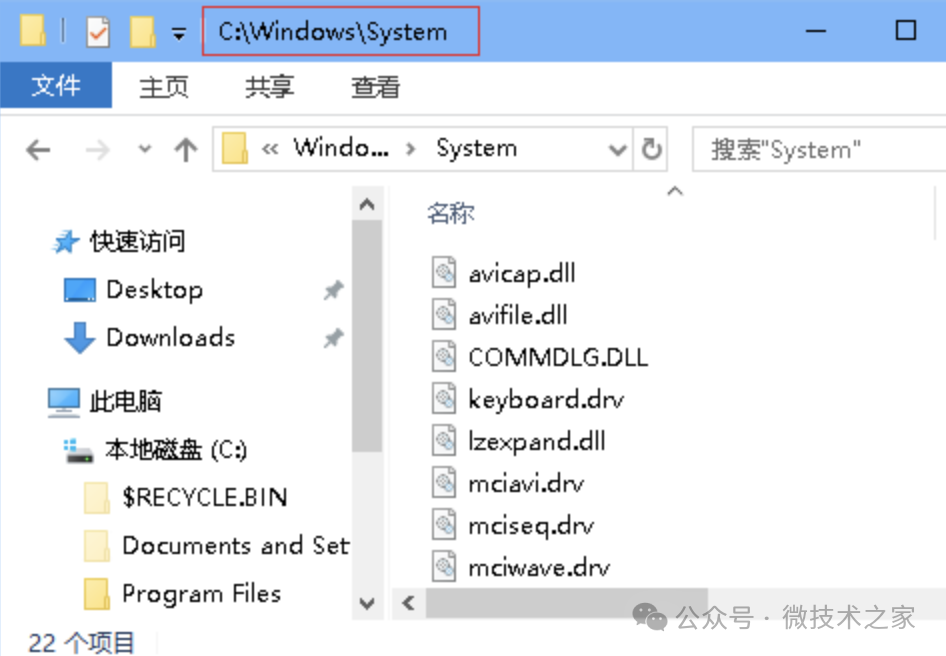The height and width of the screenshot is (656, 946).
Task: Select the mciwave.drv file
Action: click(x=539, y=567)
